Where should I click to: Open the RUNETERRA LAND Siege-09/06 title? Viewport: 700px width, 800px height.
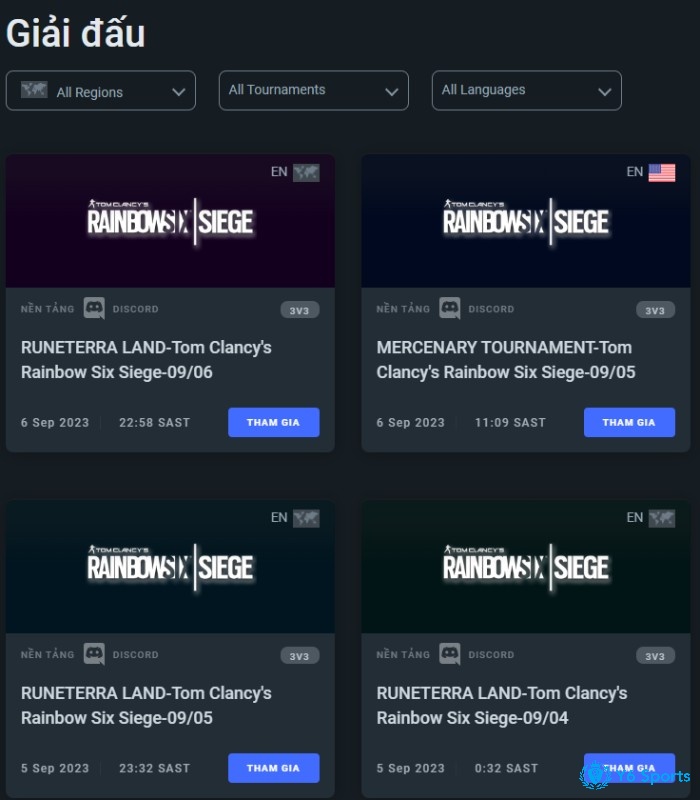pos(146,360)
